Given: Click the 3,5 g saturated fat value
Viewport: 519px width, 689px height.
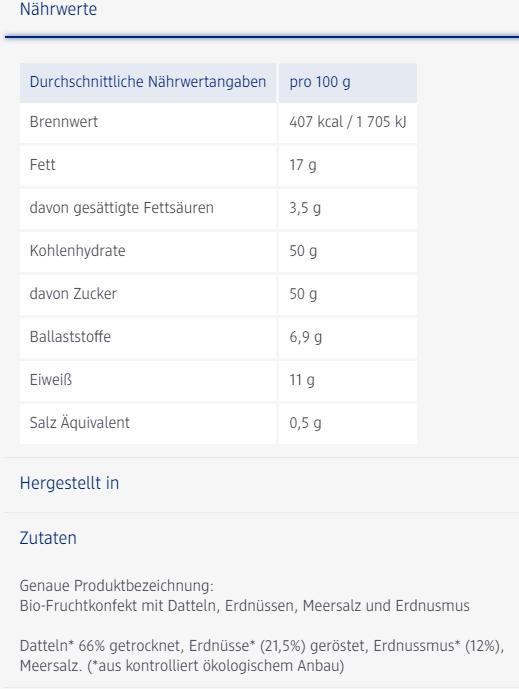Looking at the screenshot, I should click(x=305, y=208).
